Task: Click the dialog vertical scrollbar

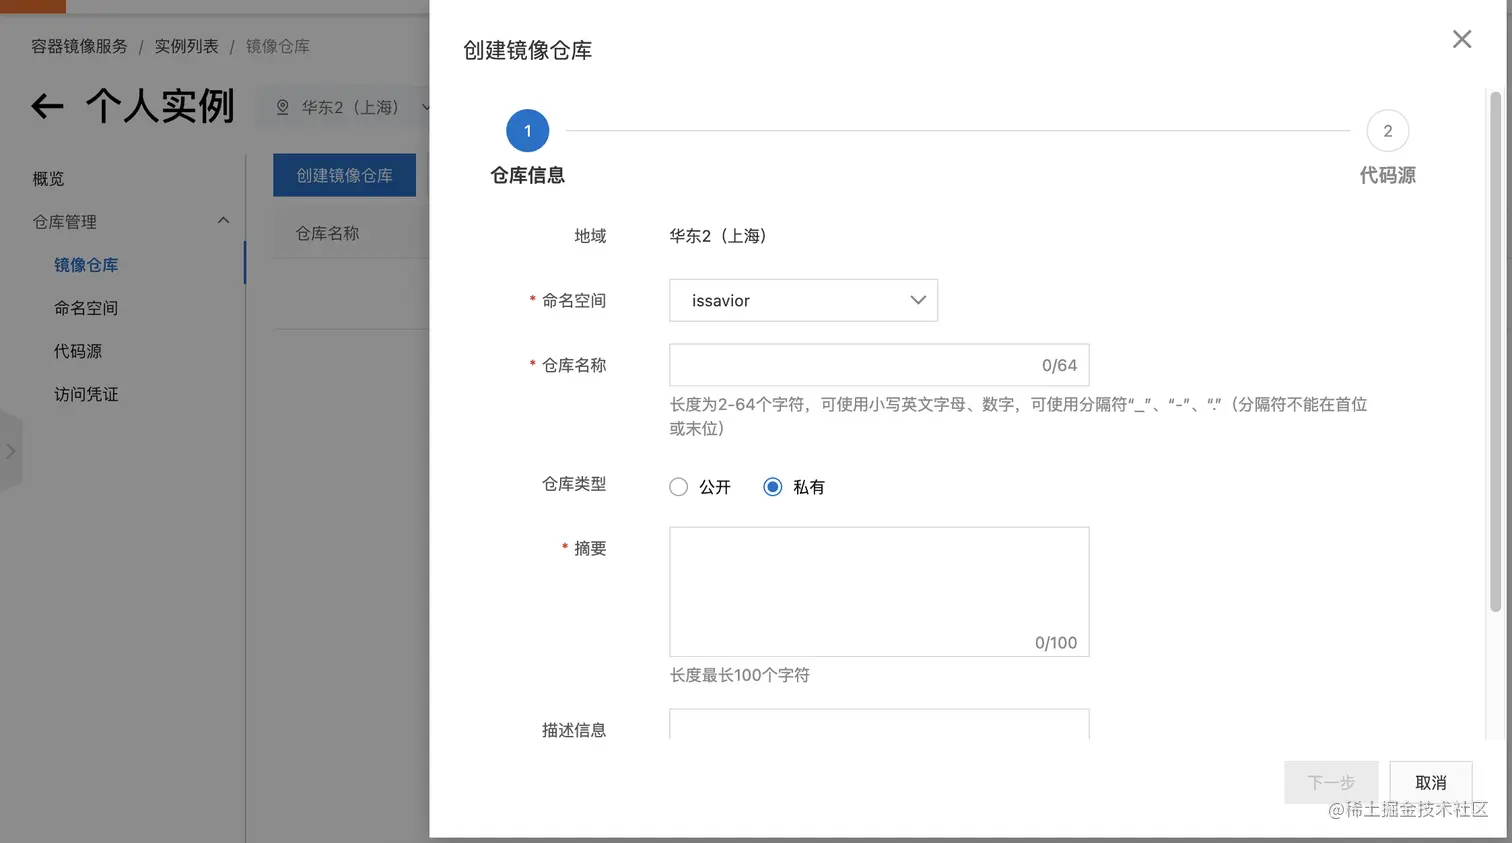Action: [1496, 350]
